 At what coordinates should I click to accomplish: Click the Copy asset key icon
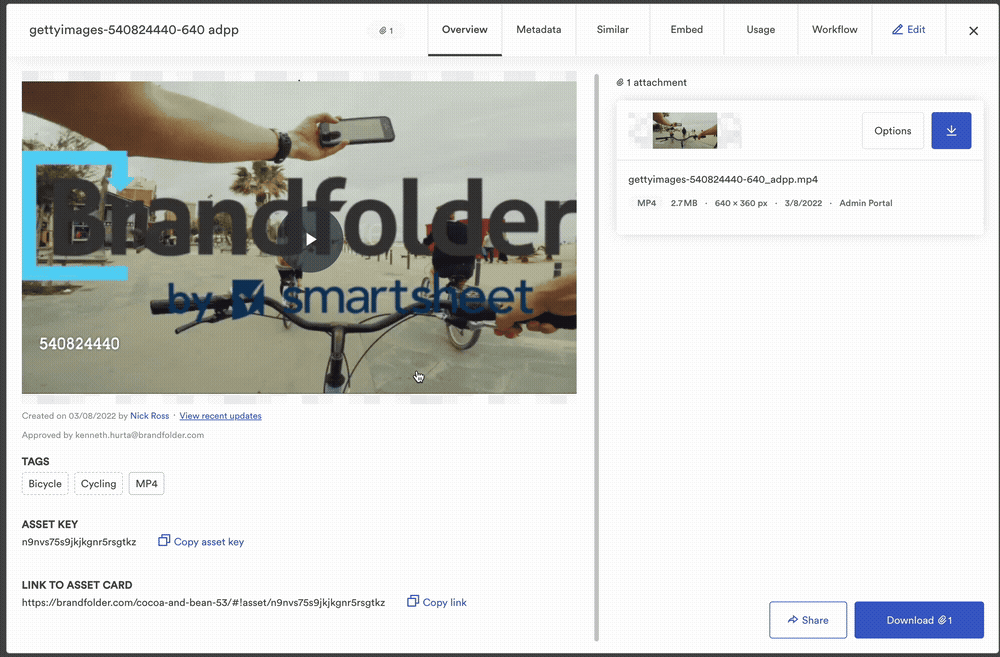[163, 540]
